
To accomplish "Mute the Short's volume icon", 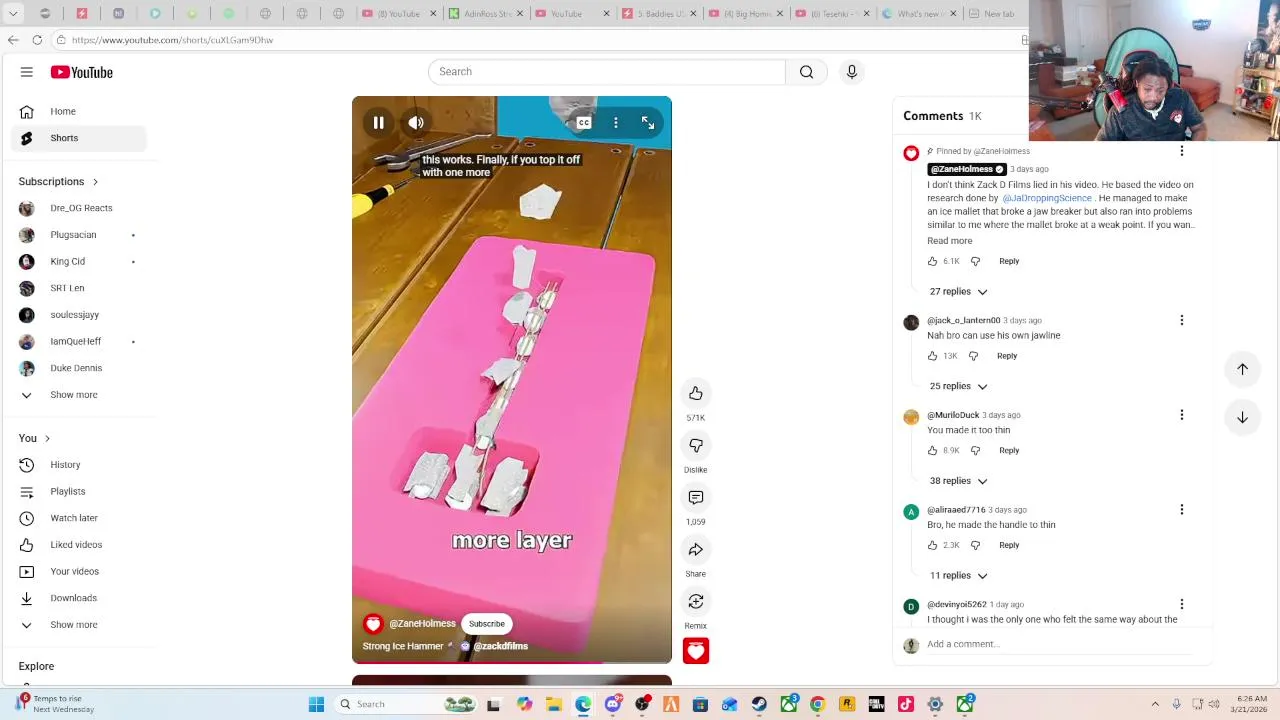I will 416,123.
